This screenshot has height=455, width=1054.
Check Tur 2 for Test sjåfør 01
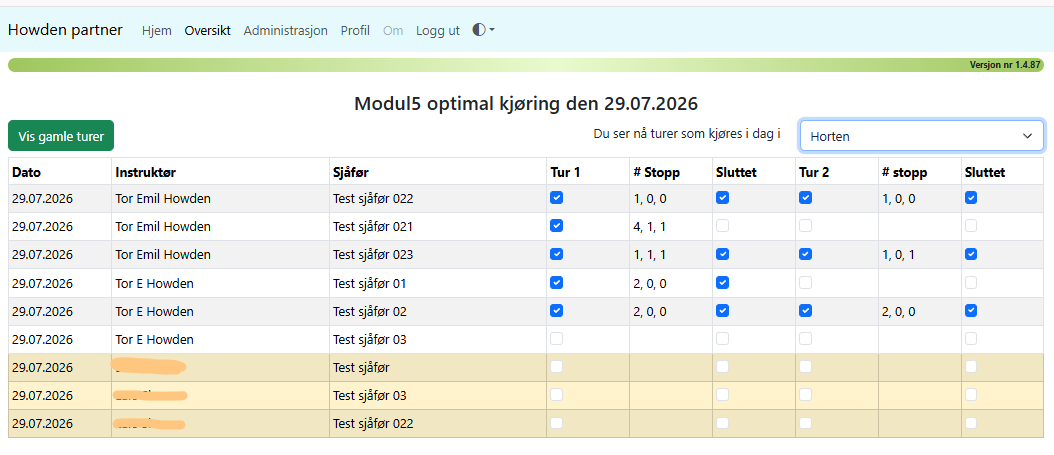tap(805, 283)
